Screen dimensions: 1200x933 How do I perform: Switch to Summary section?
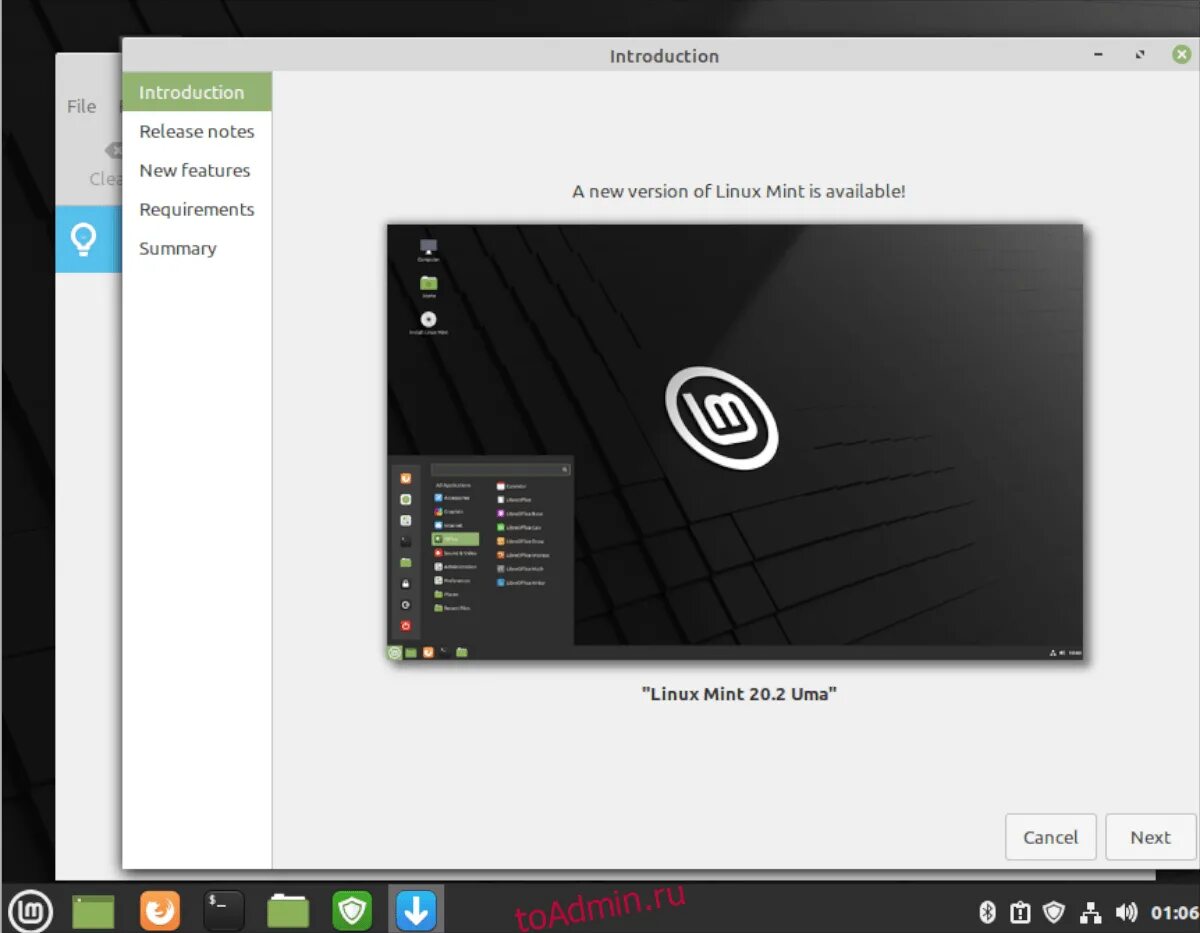[x=197, y=248]
